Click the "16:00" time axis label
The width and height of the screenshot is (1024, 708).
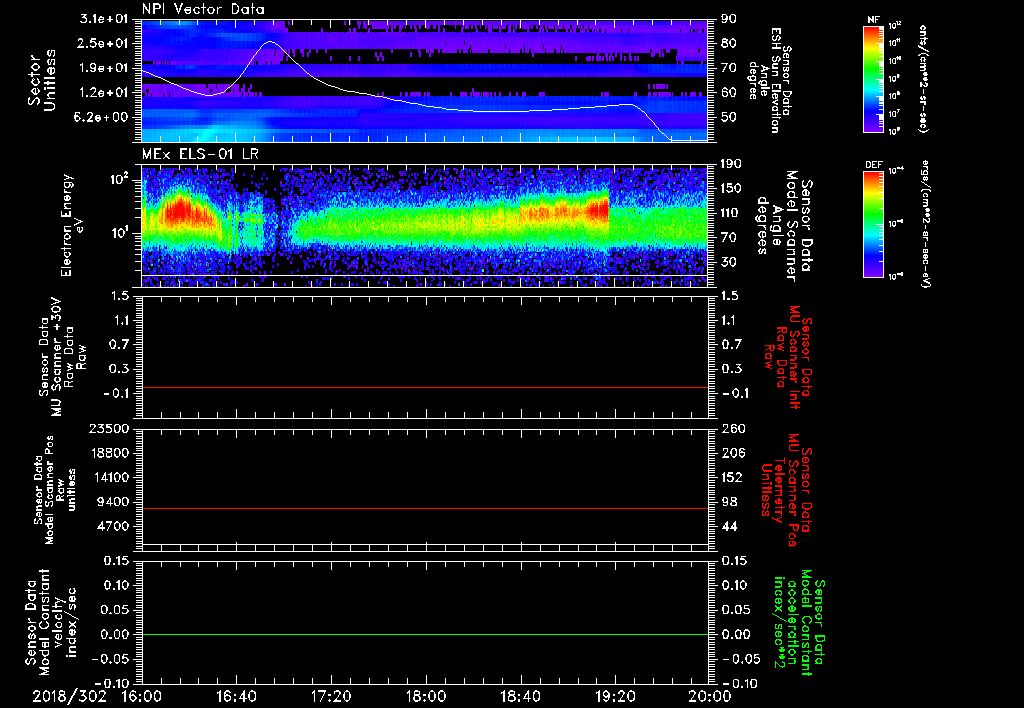(142, 696)
